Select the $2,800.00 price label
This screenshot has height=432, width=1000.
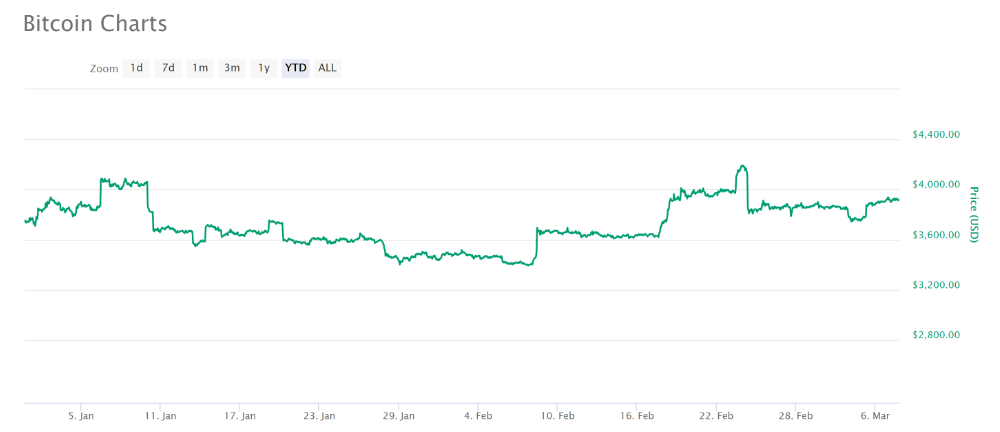(936, 335)
